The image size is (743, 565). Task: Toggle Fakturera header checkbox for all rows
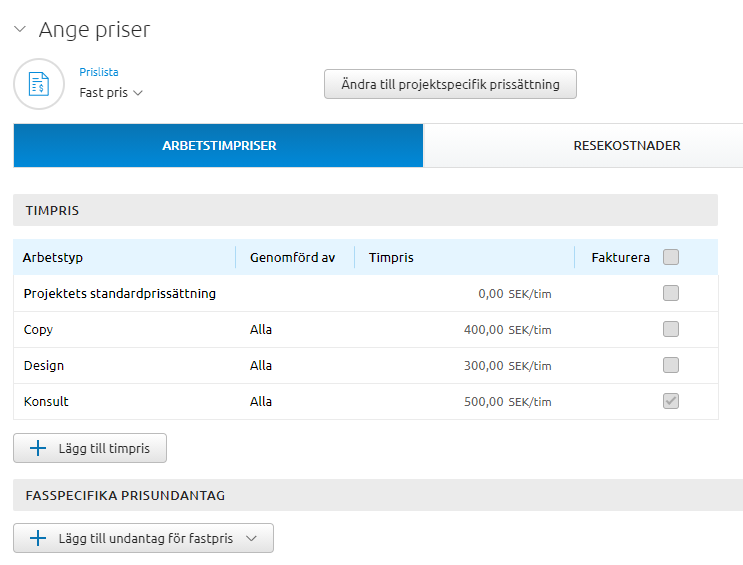click(671, 257)
